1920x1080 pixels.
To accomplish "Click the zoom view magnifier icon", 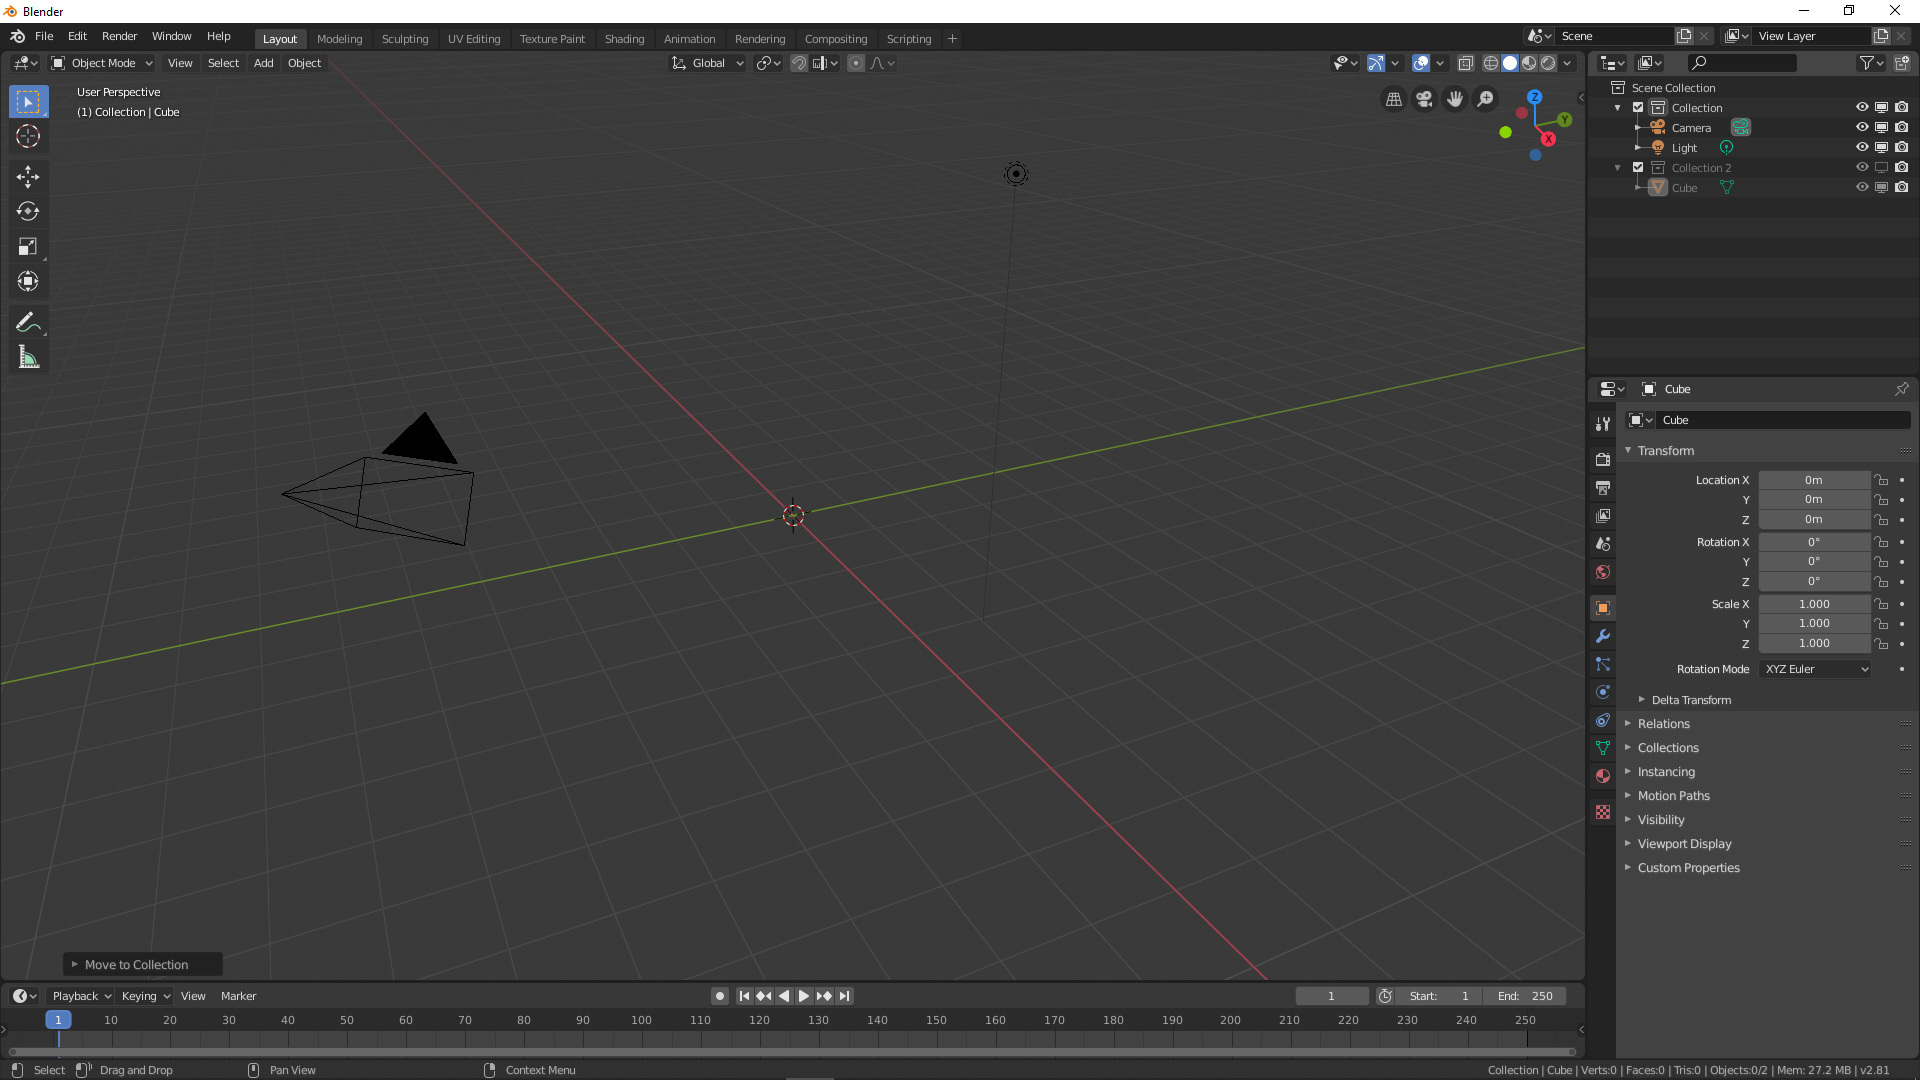I will click(1486, 99).
